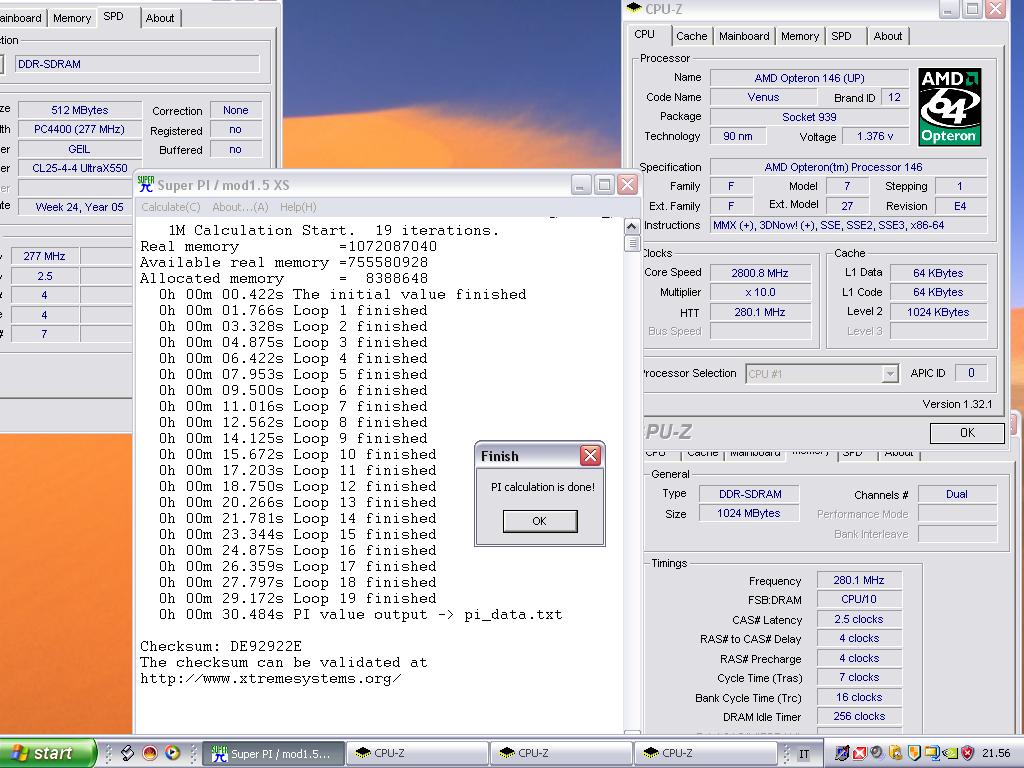
Task: Click the red X icon in the system tray
Action: (859, 753)
